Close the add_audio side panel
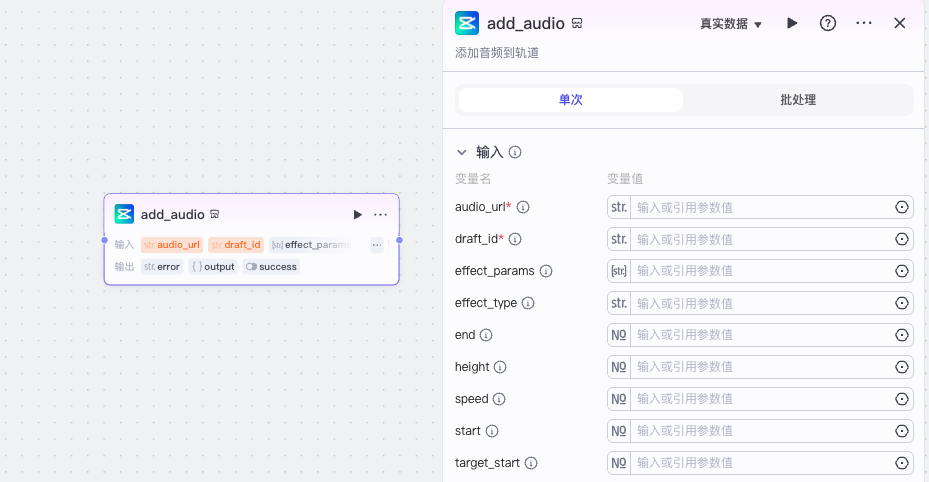Screen dimensions: 929x482 [899, 23]
